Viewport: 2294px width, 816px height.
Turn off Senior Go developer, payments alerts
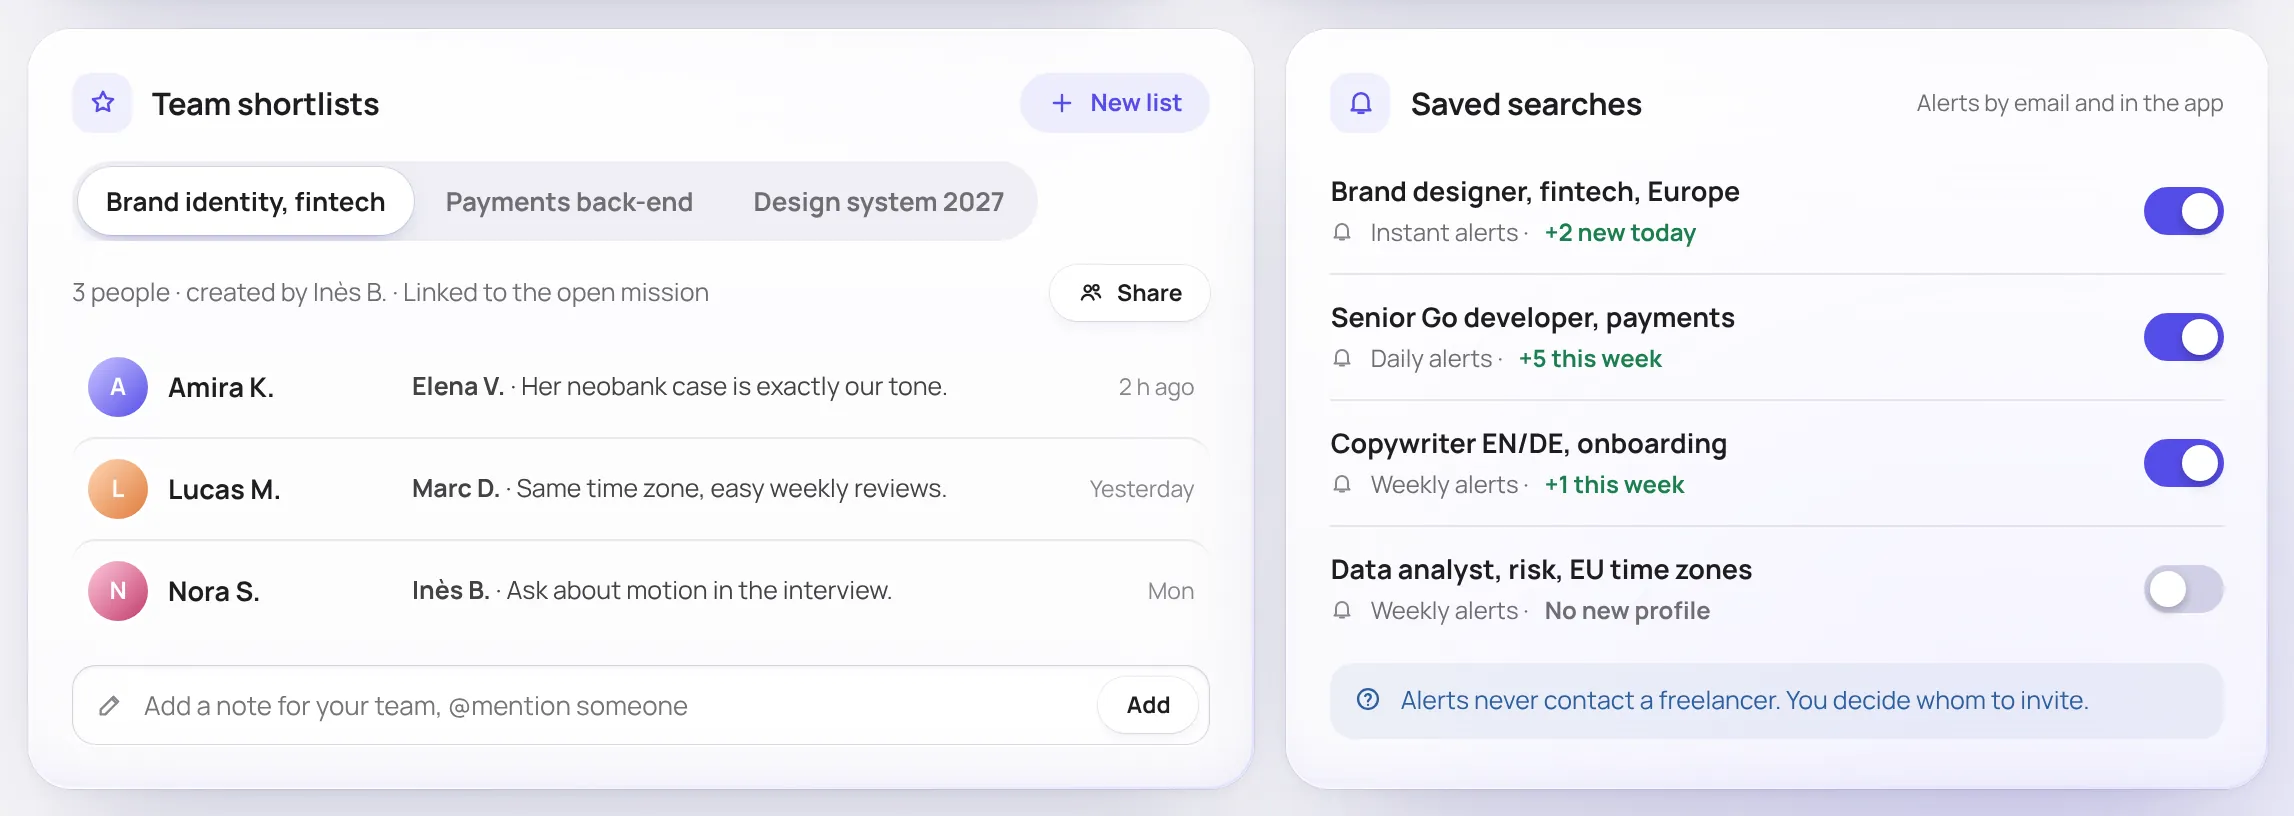[x=2183, y=337]
